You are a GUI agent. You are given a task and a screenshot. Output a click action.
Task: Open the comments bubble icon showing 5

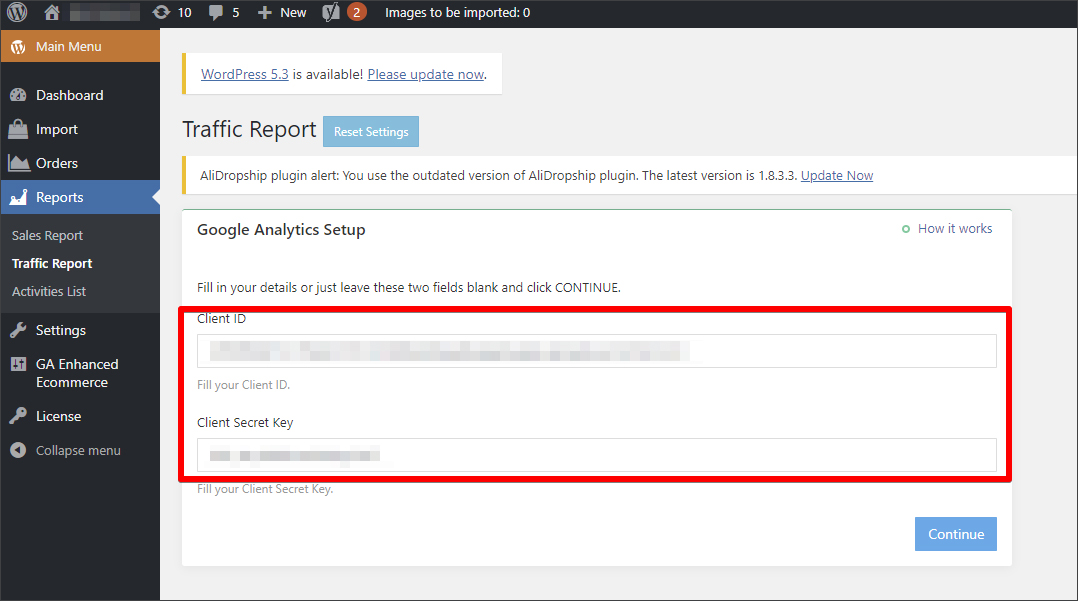click(x=216, y=12)
